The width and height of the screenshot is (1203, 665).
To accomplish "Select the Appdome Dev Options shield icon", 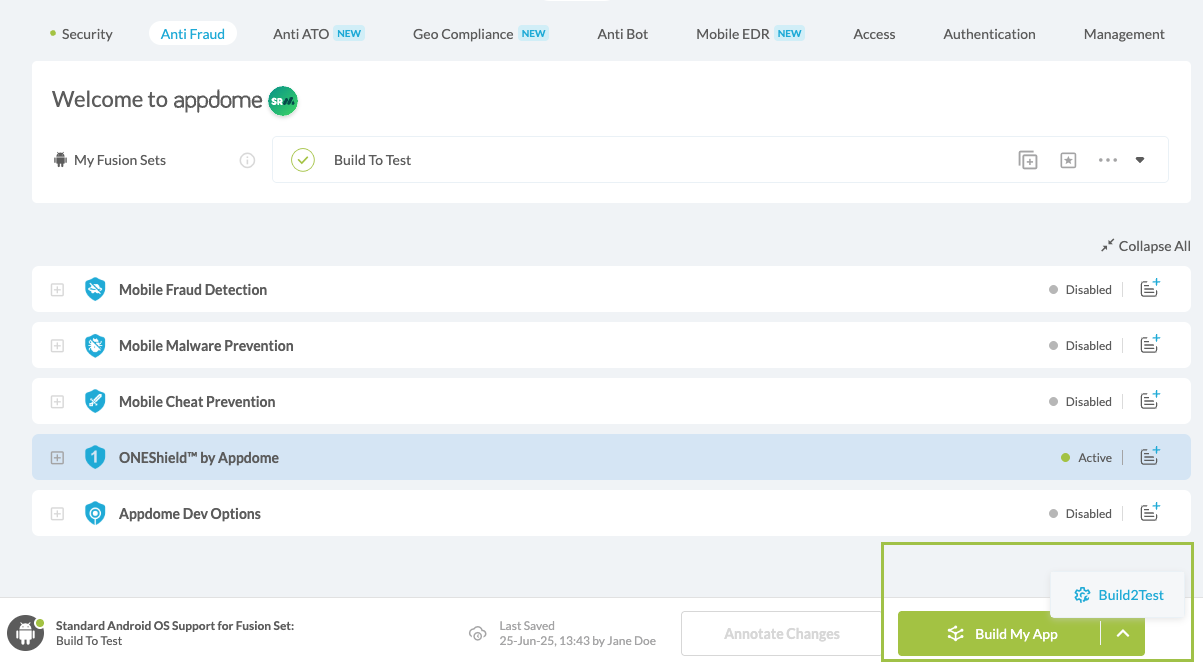I will pos(94,513).
